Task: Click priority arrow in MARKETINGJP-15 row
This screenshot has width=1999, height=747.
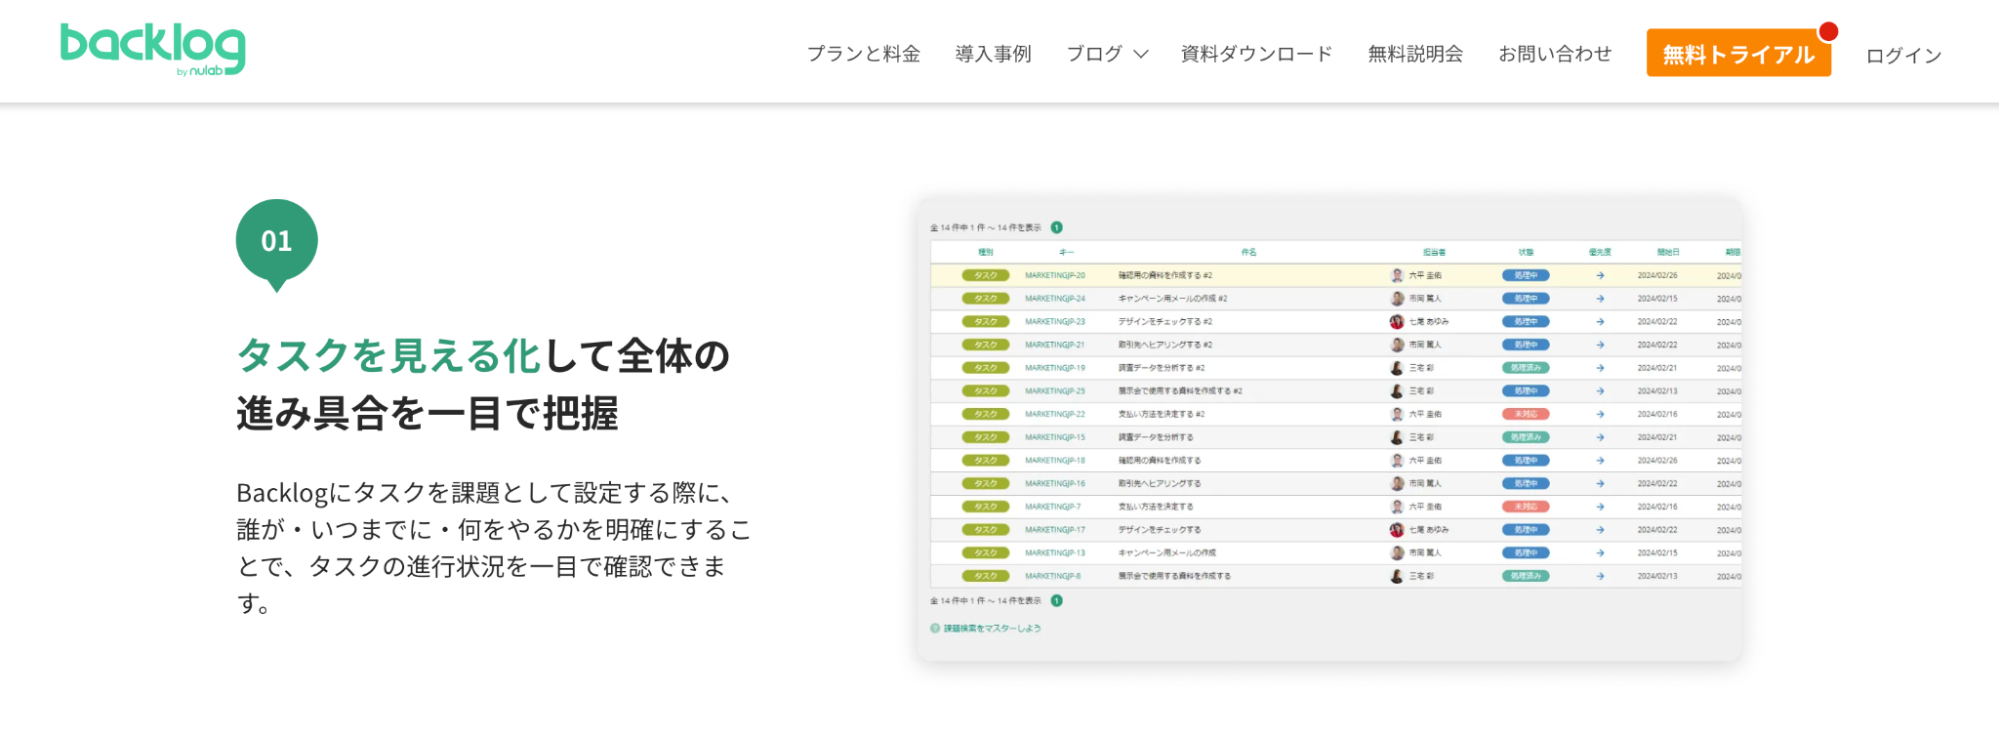Action: pyautogui.click(x=1600, y=437)
